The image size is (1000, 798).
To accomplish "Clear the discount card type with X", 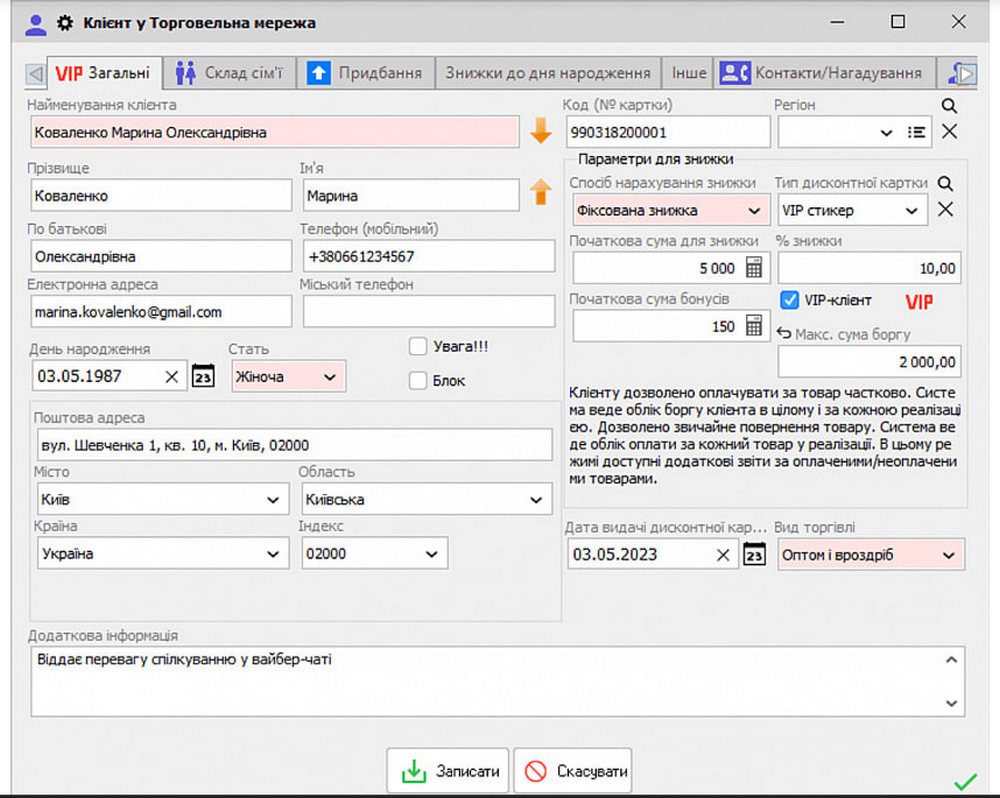I will click(946, 210).
